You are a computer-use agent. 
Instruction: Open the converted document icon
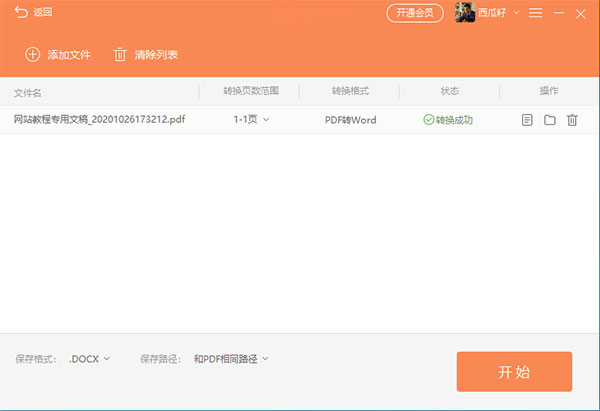tap(527, 120)
